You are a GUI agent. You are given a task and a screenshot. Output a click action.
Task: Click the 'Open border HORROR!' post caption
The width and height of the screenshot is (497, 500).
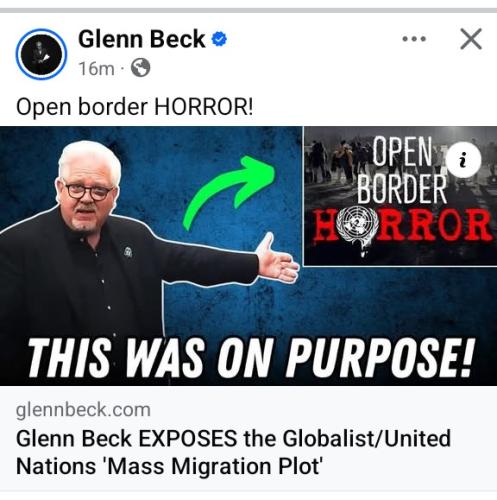pos(134,107)
